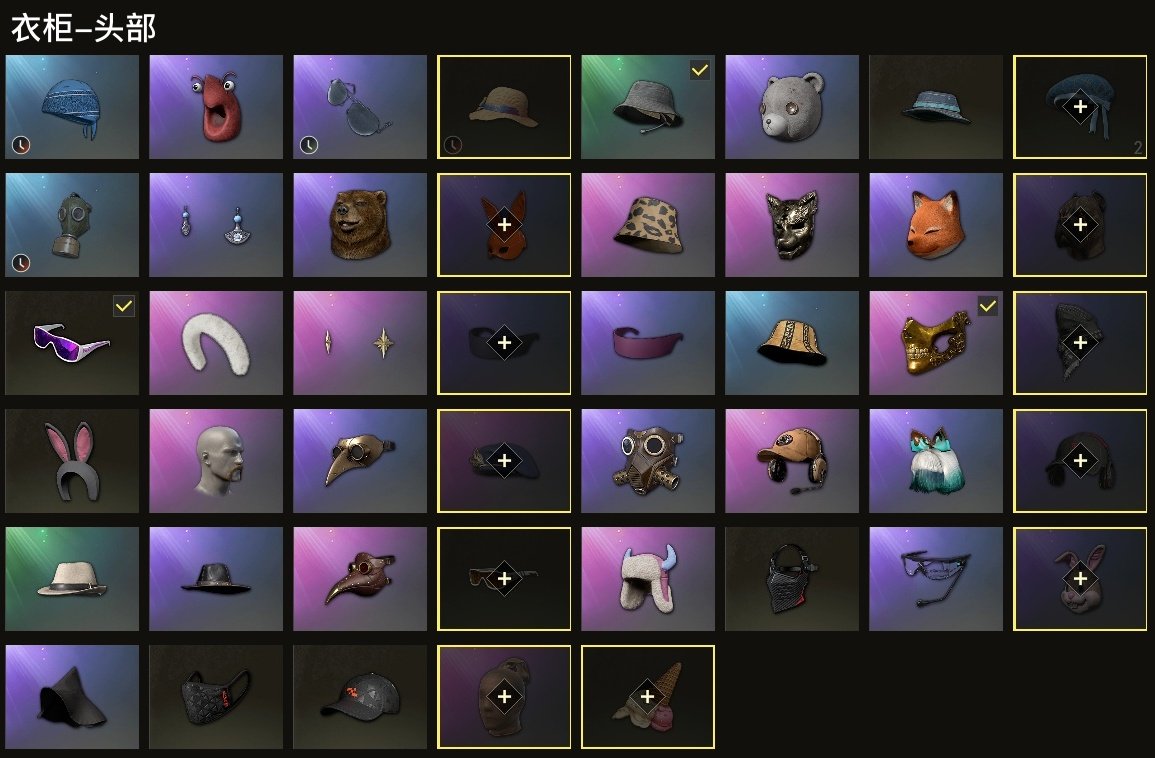This screenshot has width=1155, height=758.
Task: Click timer icon on aviator sunglasses
Action: pos(309,145)
